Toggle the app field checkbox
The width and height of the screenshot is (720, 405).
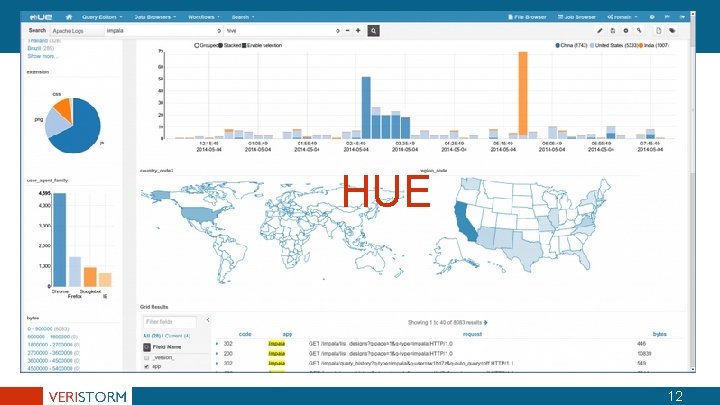[x=146, y=366]
